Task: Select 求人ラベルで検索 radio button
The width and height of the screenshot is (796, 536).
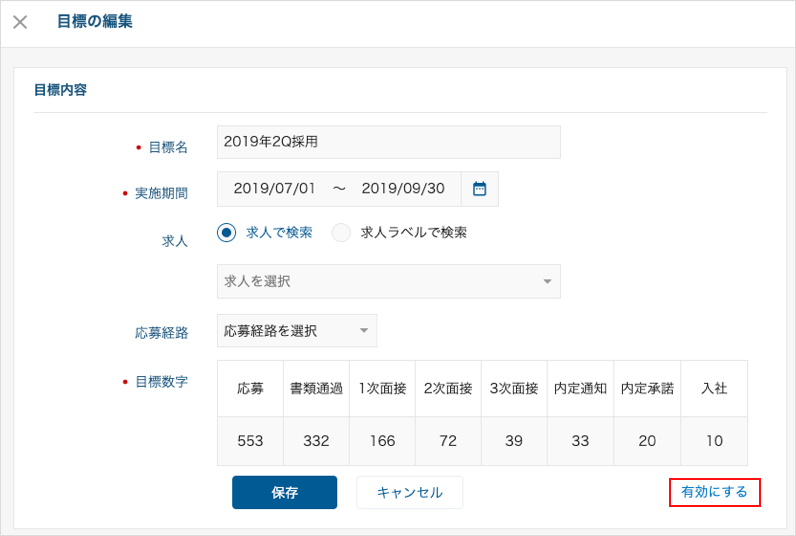Action: tap(341, 232)
